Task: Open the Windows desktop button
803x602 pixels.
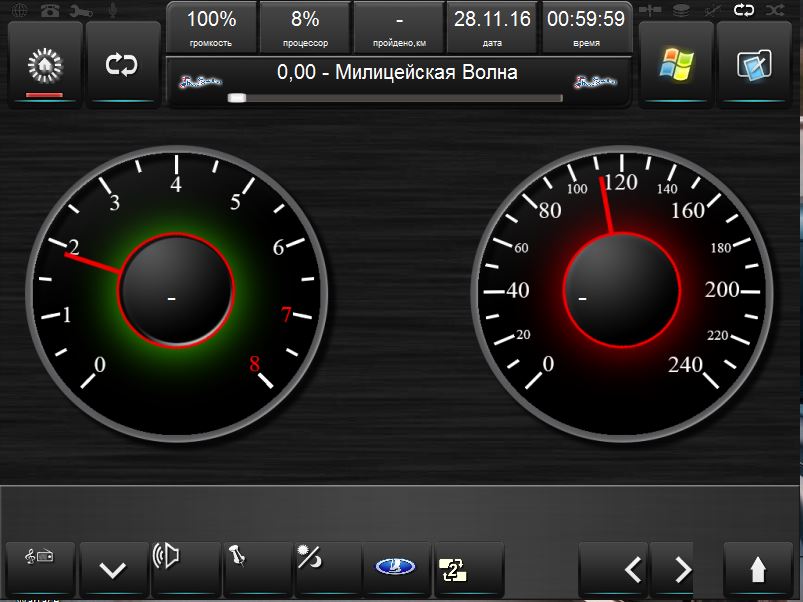Action: pyautogui.click(x=675, y=64)
